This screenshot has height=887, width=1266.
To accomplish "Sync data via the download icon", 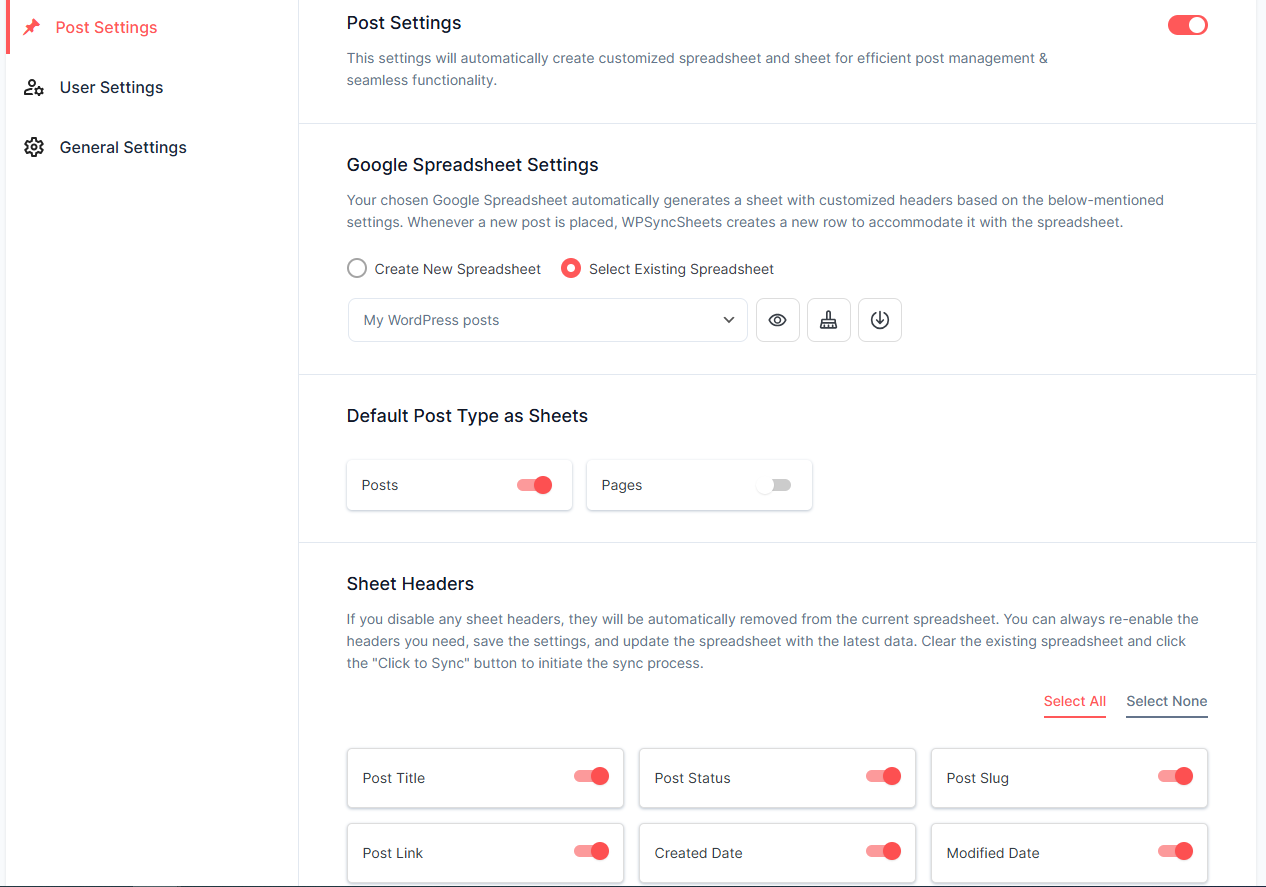I will point(879,320).
